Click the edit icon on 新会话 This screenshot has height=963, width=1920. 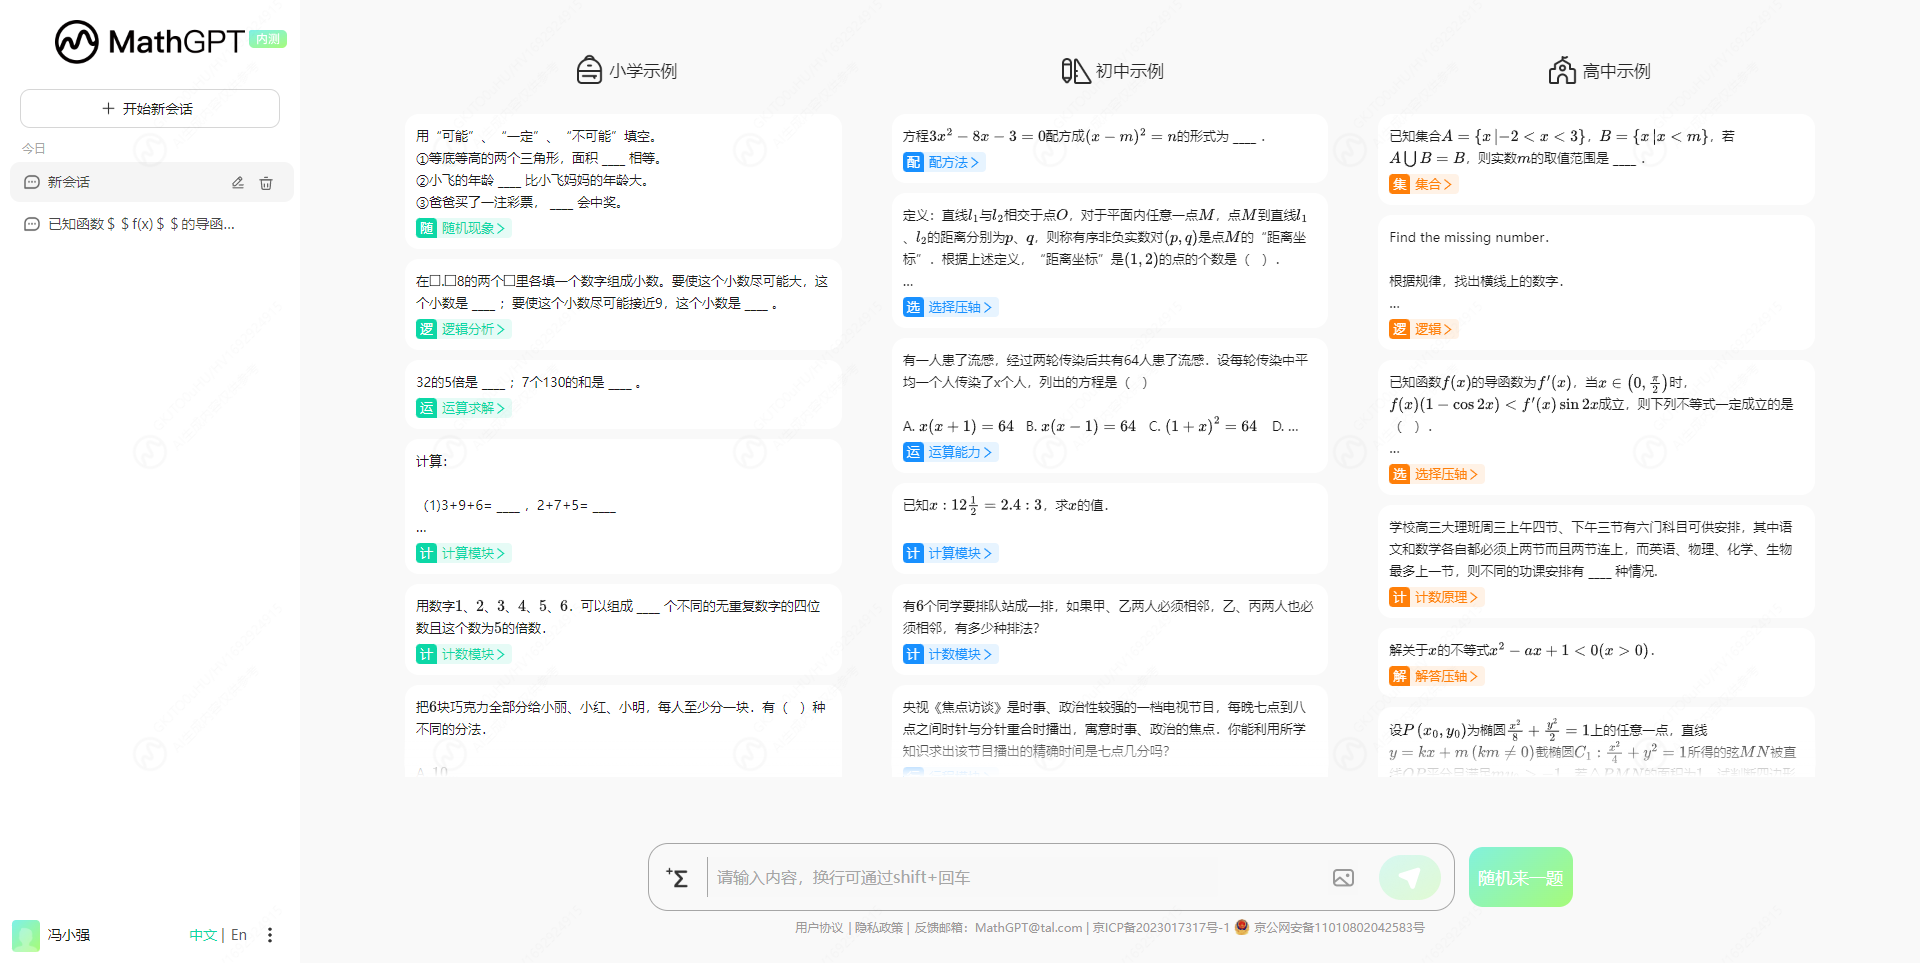coord(238,183)
